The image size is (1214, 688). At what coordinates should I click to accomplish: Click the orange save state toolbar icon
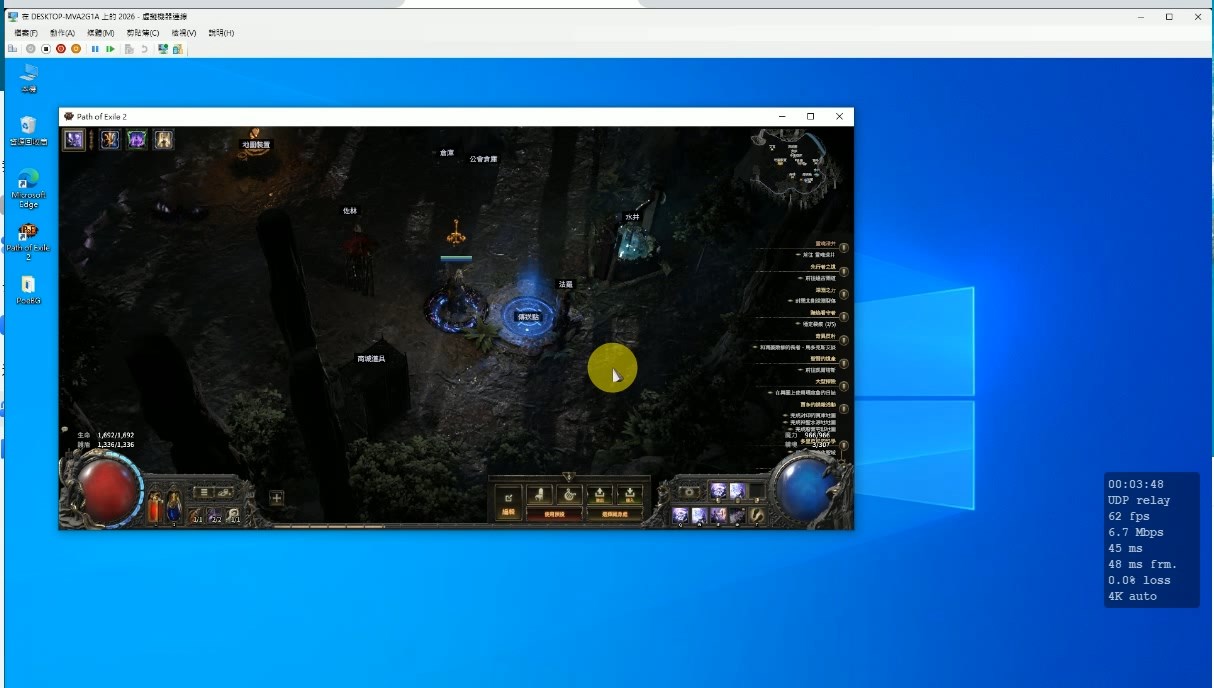click(x=76, y=48)
